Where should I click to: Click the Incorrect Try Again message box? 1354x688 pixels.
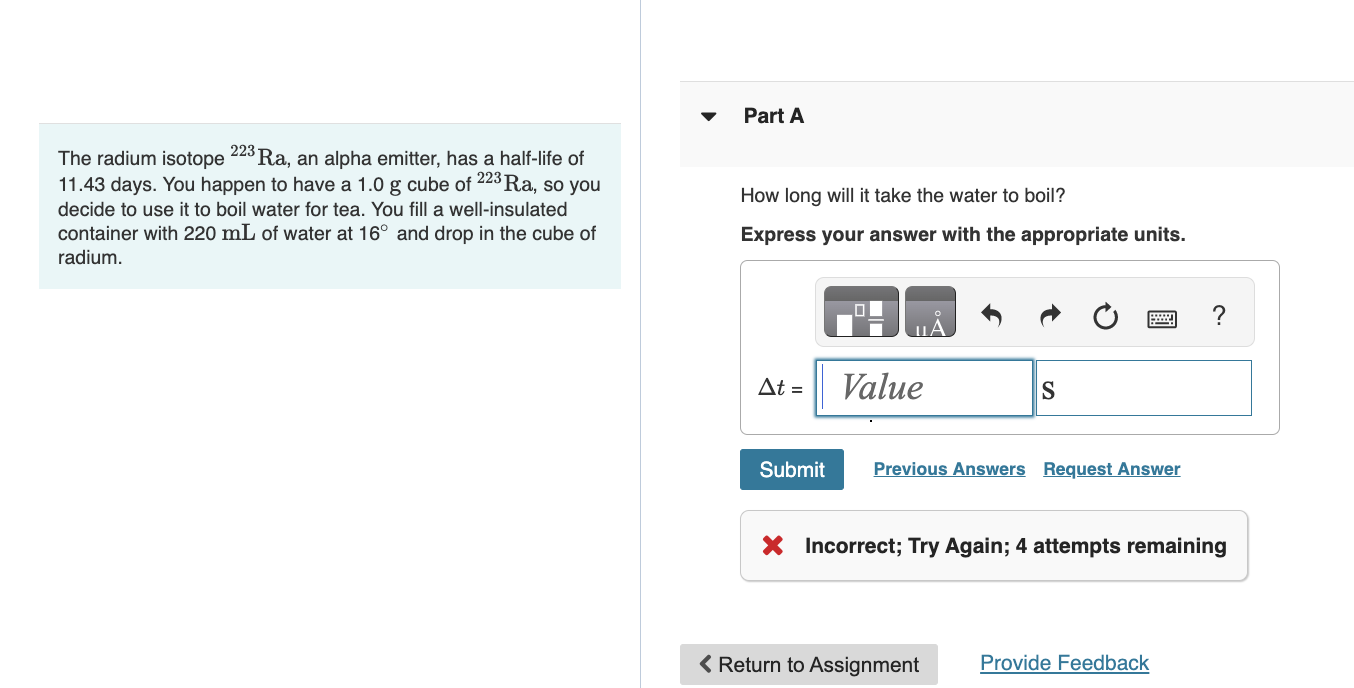coord(993,545)
